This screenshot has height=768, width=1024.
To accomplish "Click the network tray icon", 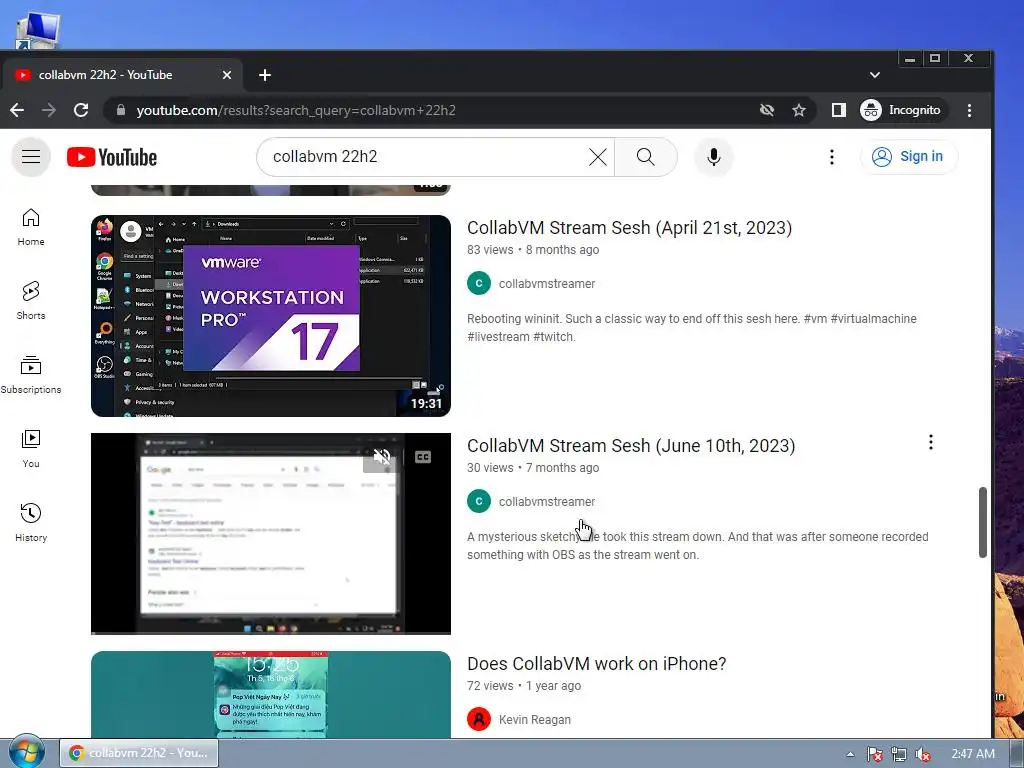I will 899,754.
